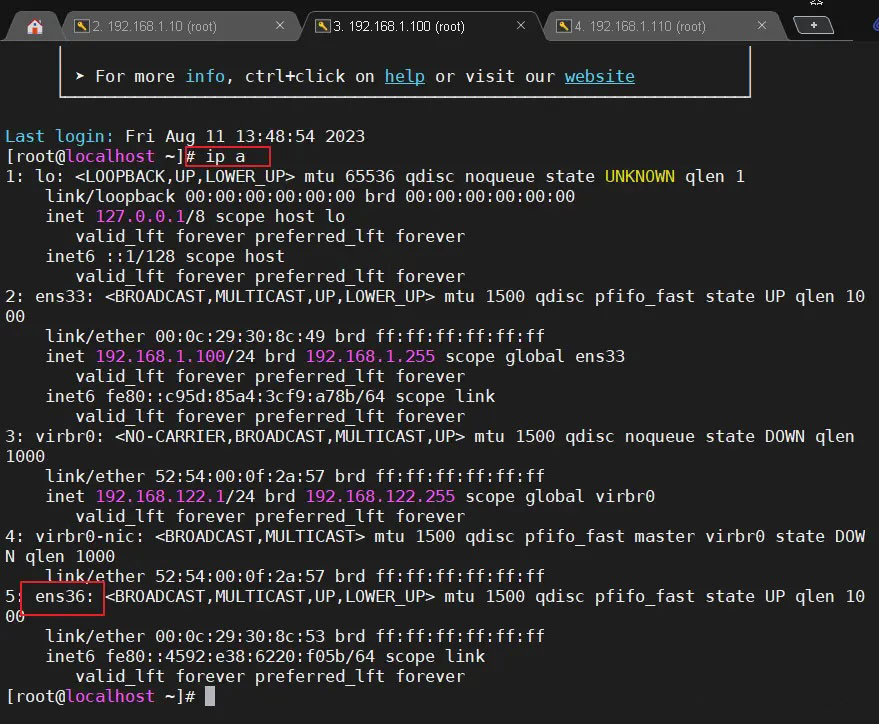Click the wrench icon on tab 3
Image resolution: width=879 pixels, height=724 pixels.
click(x=323, y=26)
